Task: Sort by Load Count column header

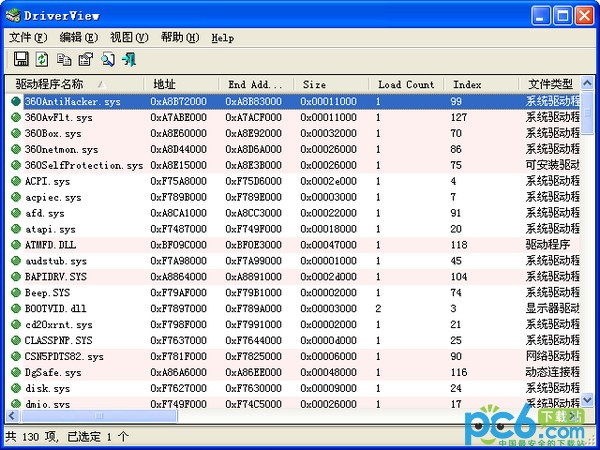Action: tap(406, 84)
